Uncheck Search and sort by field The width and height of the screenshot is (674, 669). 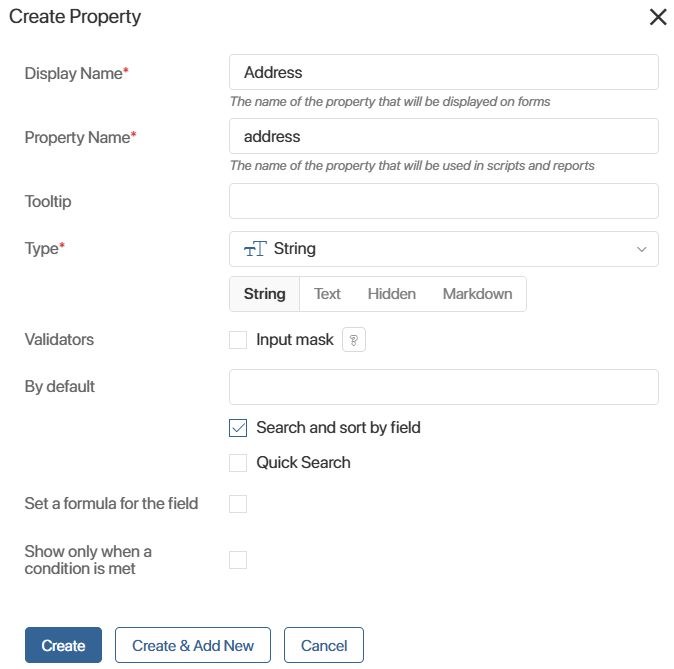238,428
